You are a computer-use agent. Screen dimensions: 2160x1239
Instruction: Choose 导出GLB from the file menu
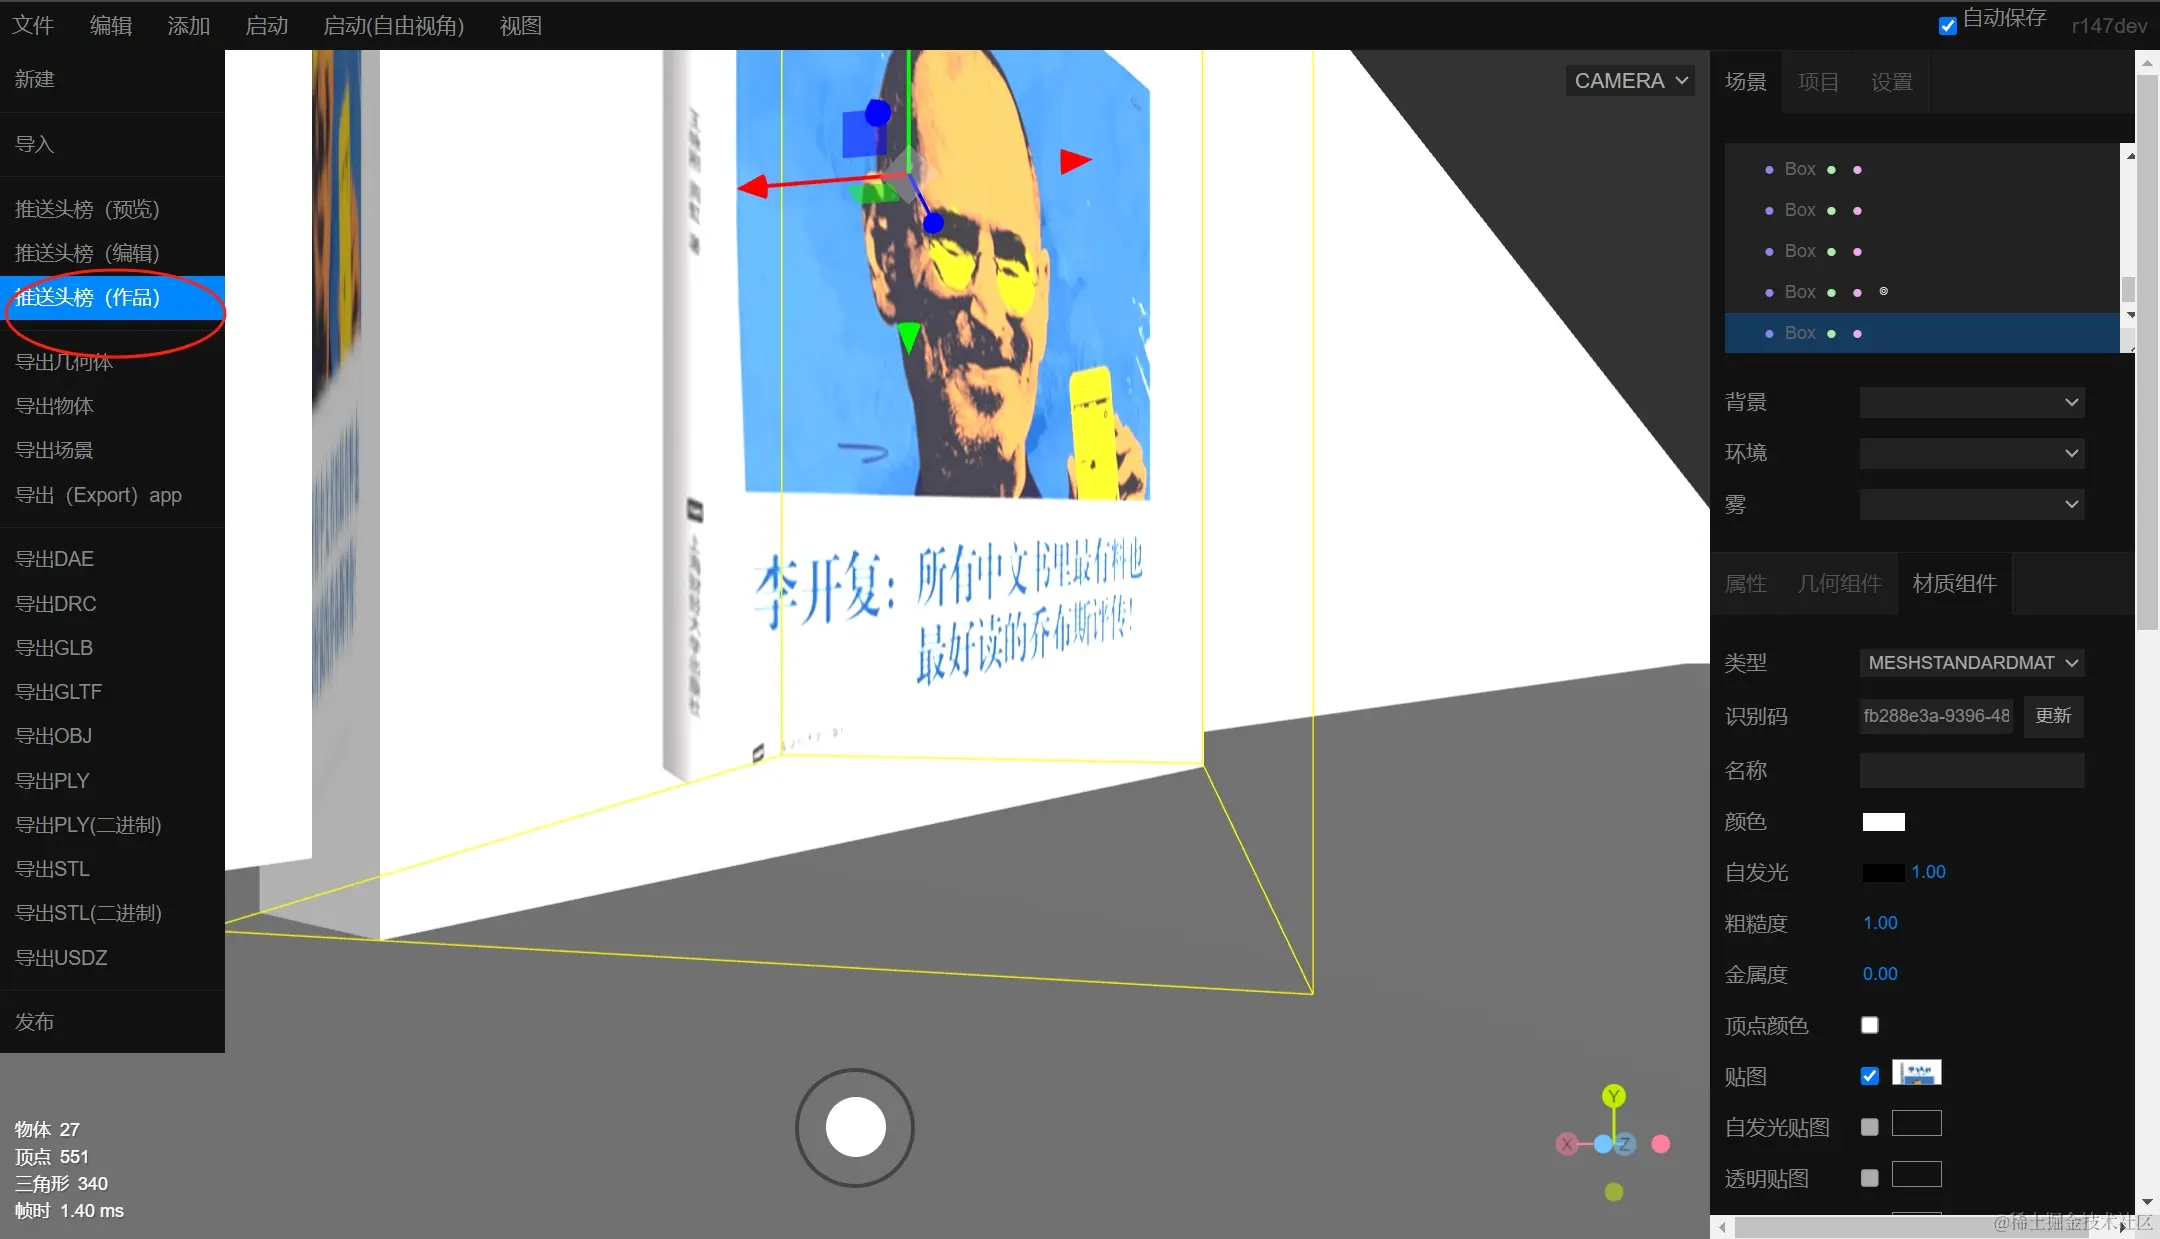tap(54, 648)
